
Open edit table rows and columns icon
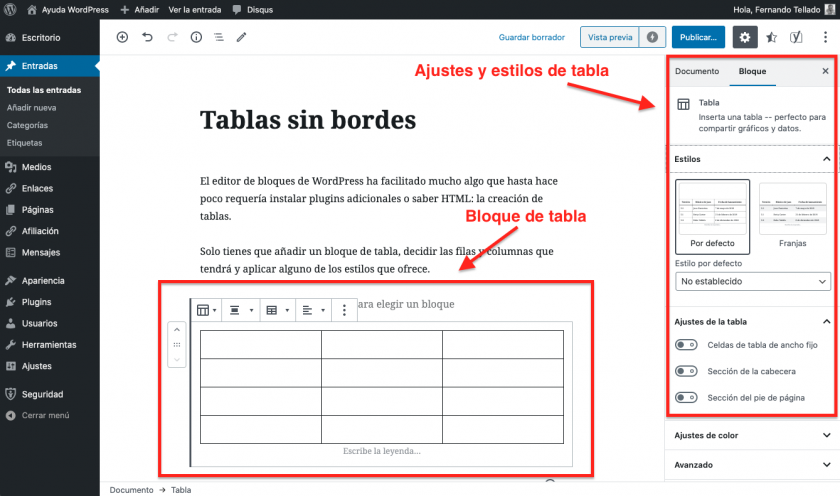(x=277, y=310)
